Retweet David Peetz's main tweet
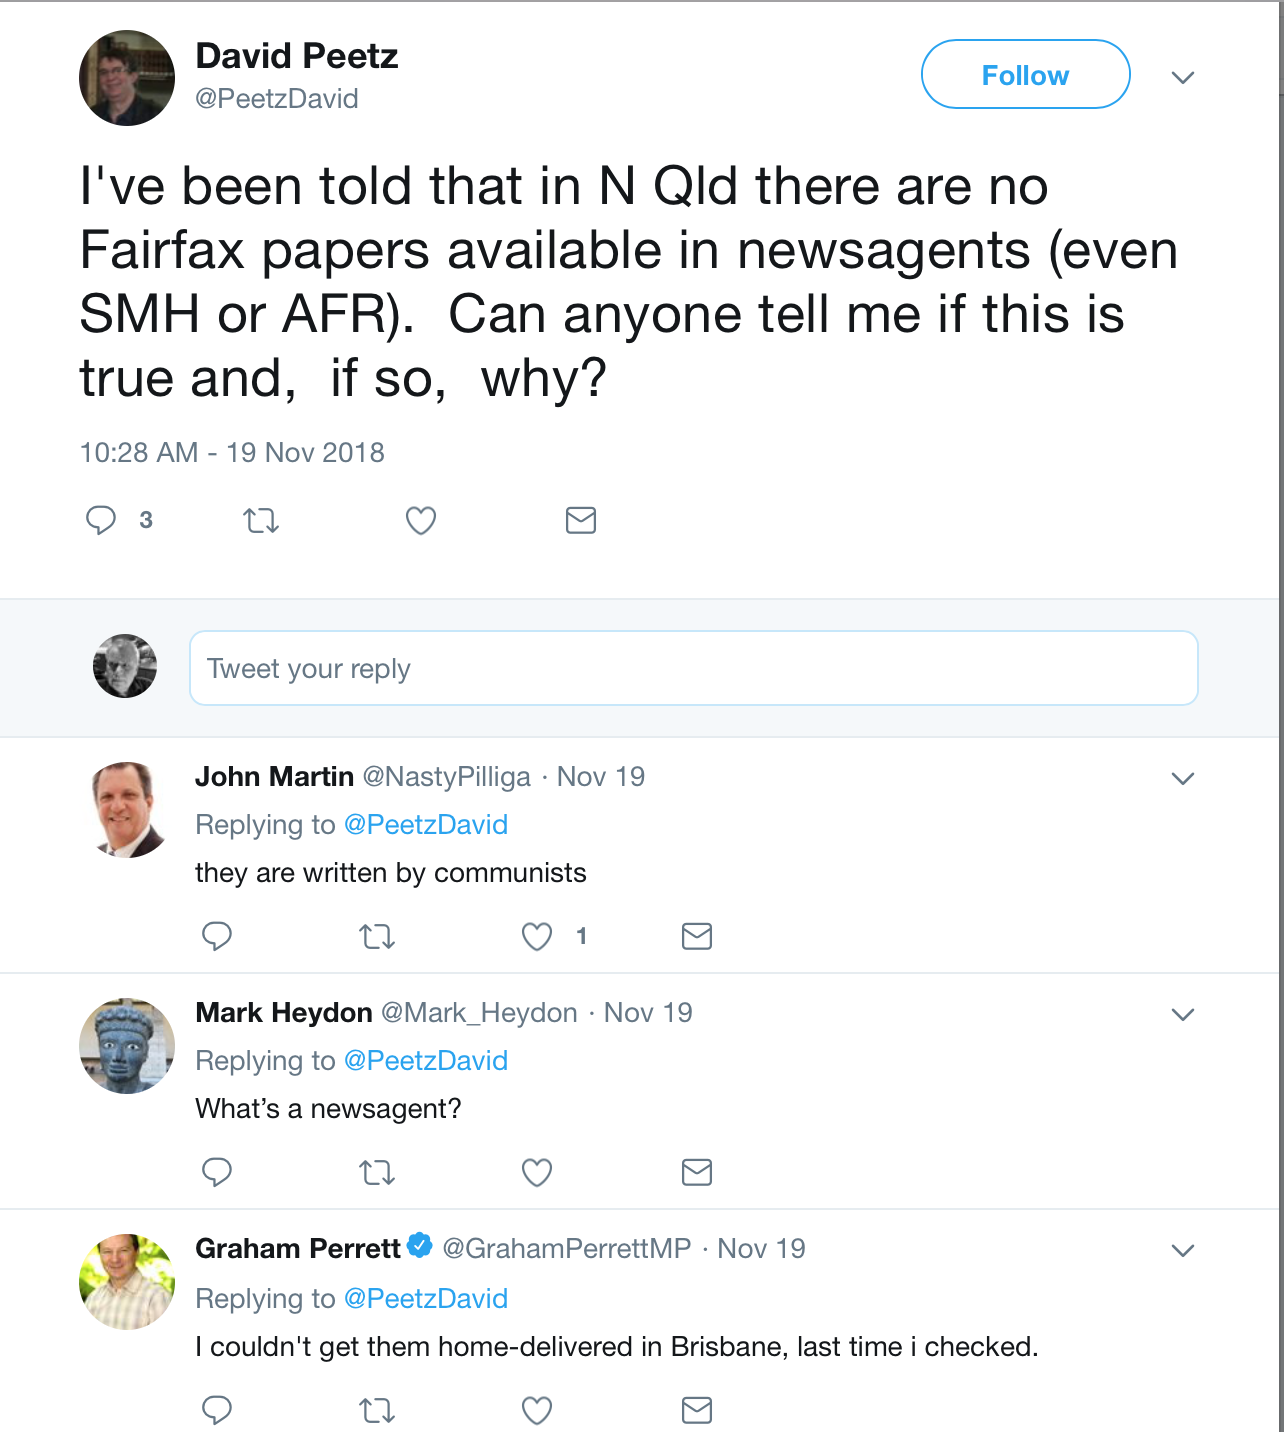 pyautogui.click(x=261, y=520)
